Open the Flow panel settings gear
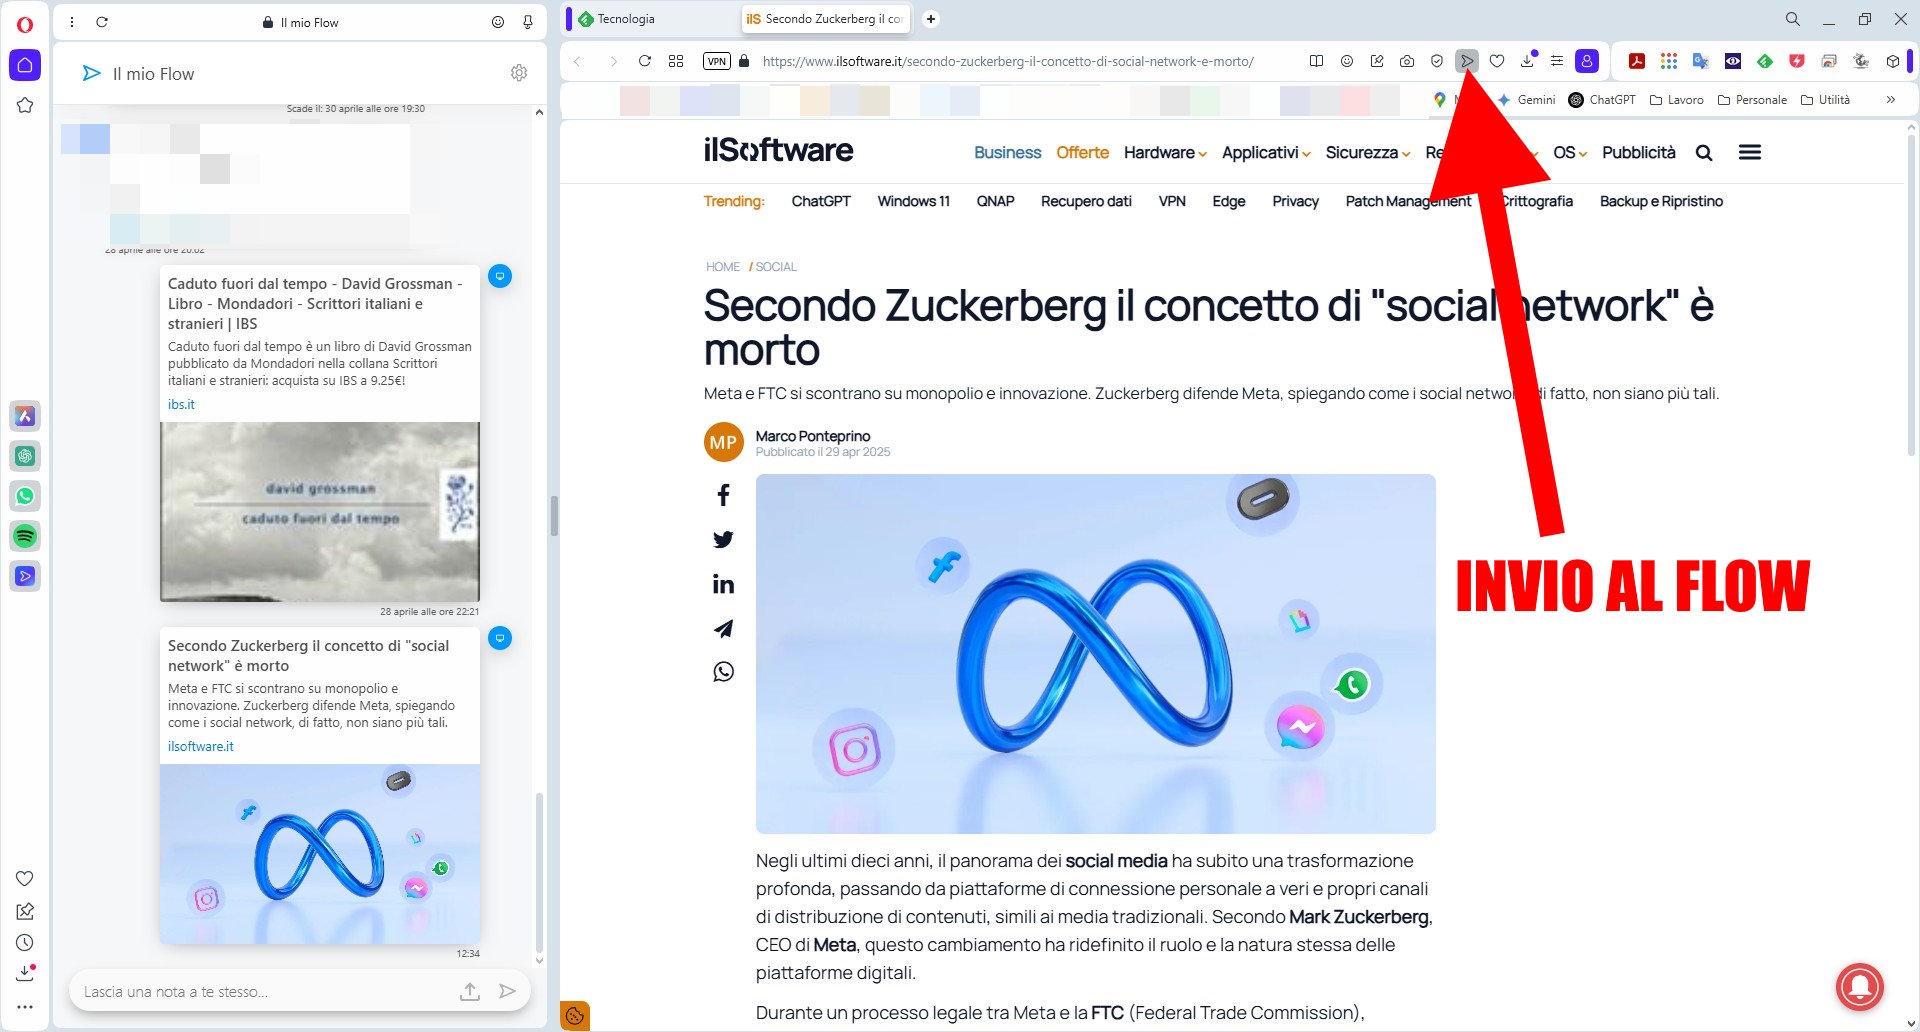This screenshot has width=1920, height=1032. pyautogui.click(x=518, y=73)
